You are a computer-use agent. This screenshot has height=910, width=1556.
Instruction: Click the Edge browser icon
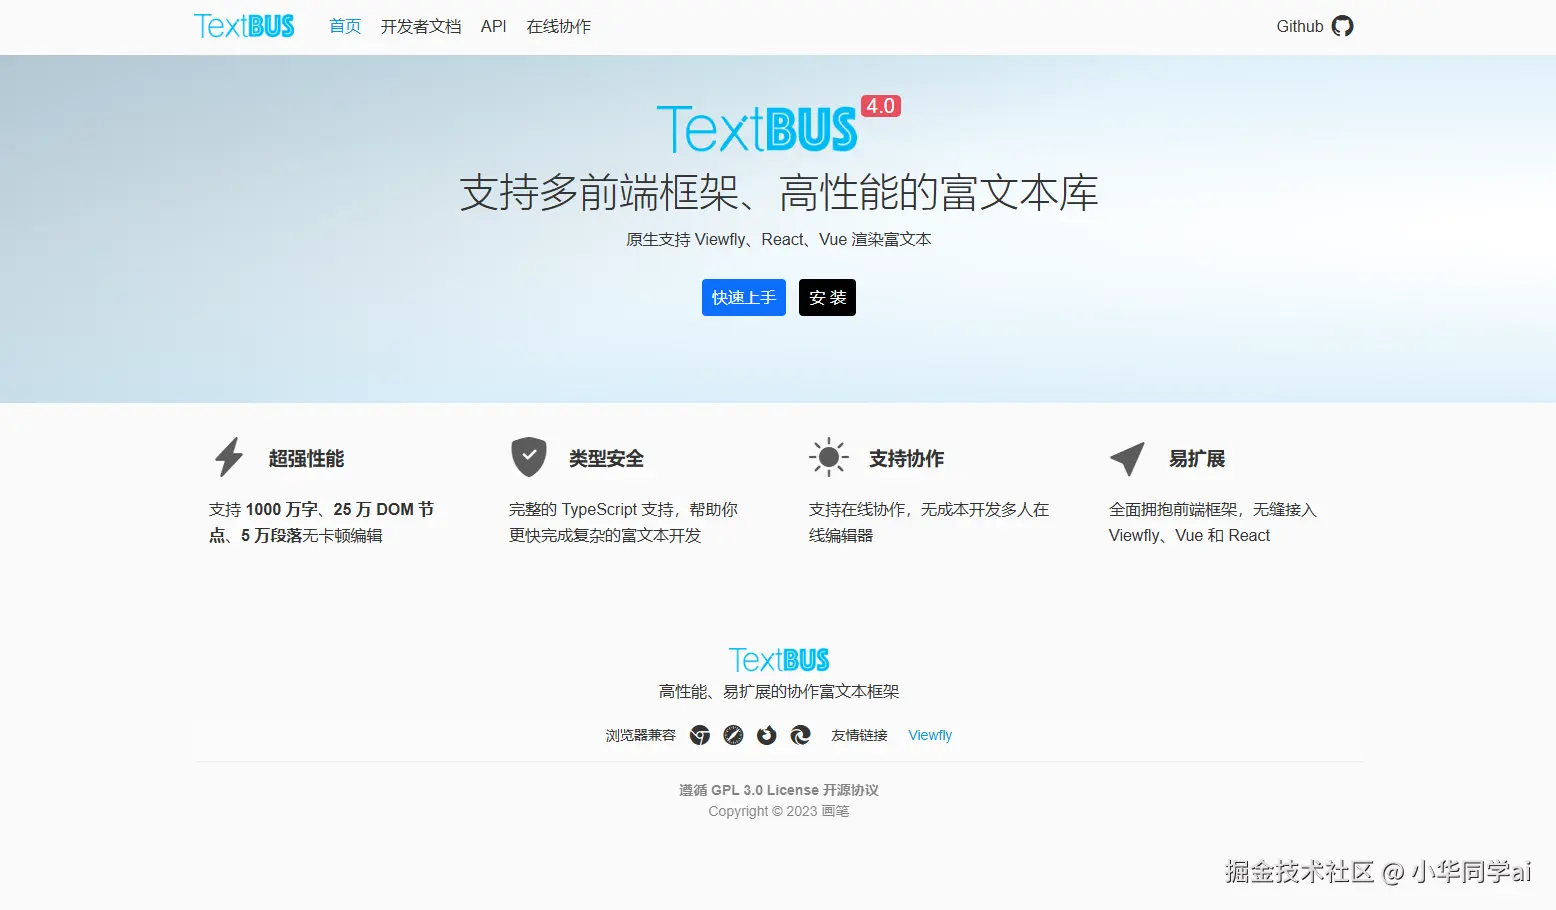801,735
